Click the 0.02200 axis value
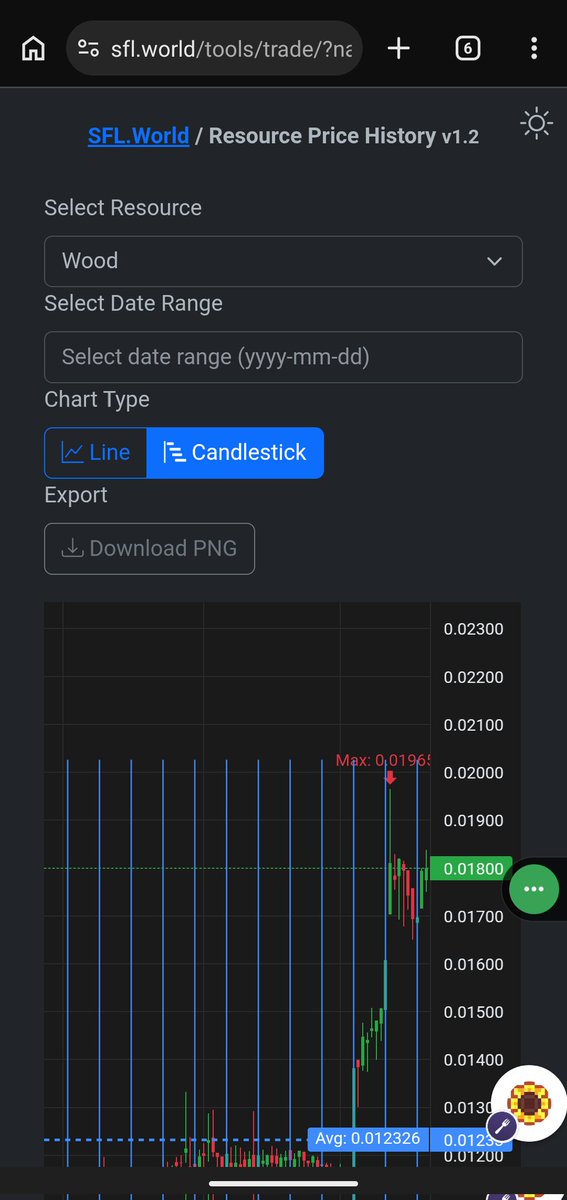Viewport: 567px width, 1200px height. 473,678
